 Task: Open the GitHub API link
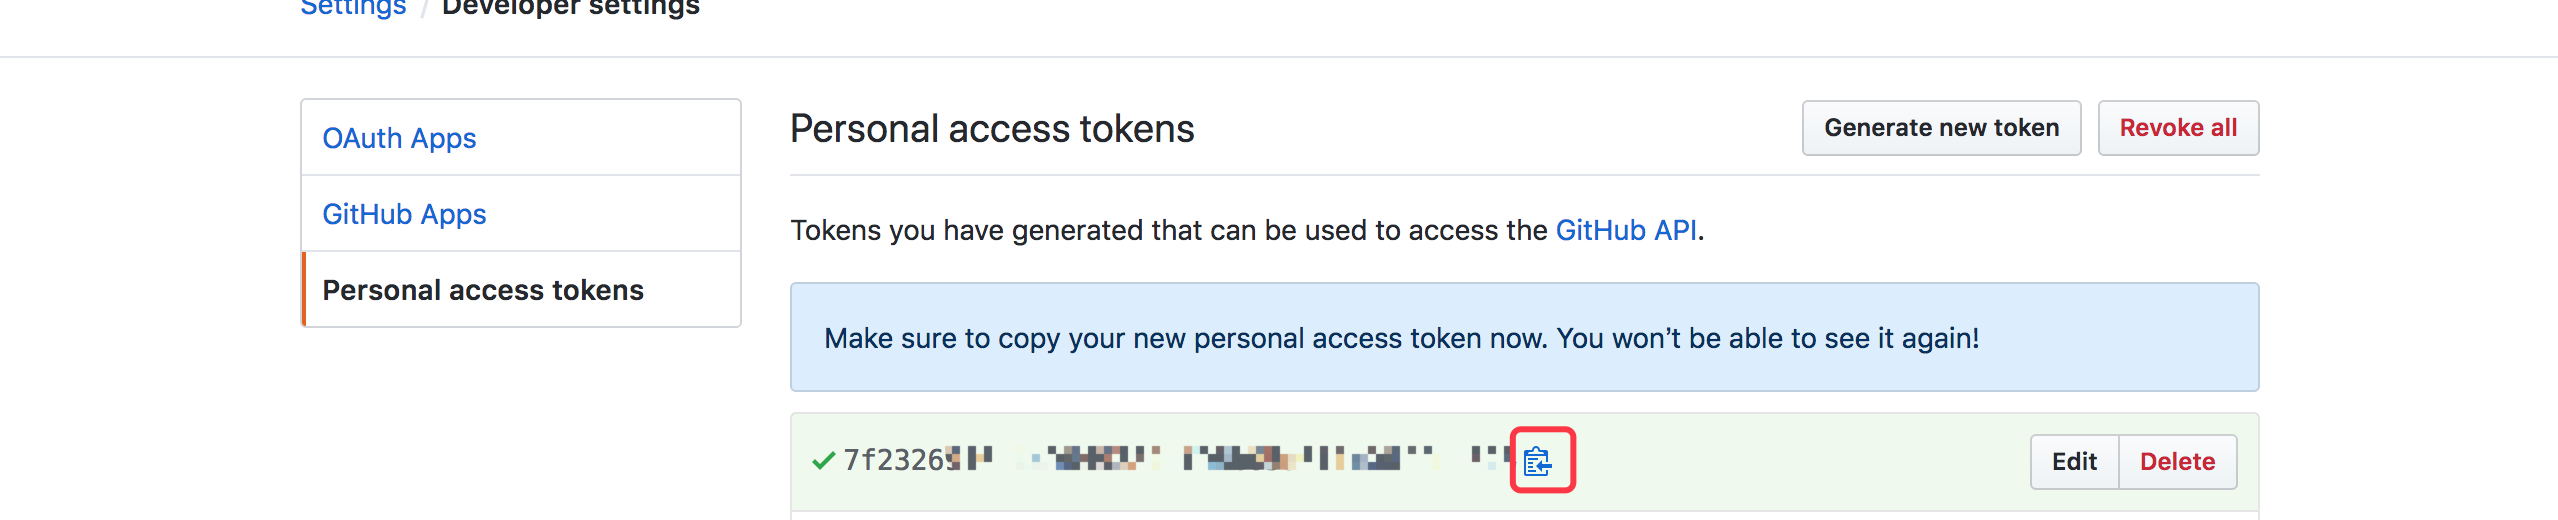[x=1625, y=230]
